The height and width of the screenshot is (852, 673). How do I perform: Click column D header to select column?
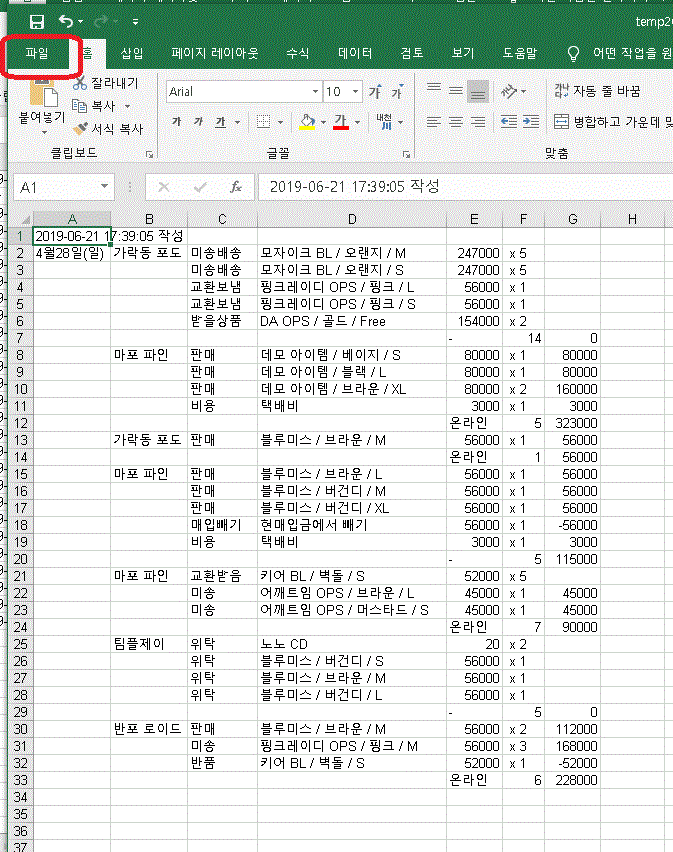351,219
